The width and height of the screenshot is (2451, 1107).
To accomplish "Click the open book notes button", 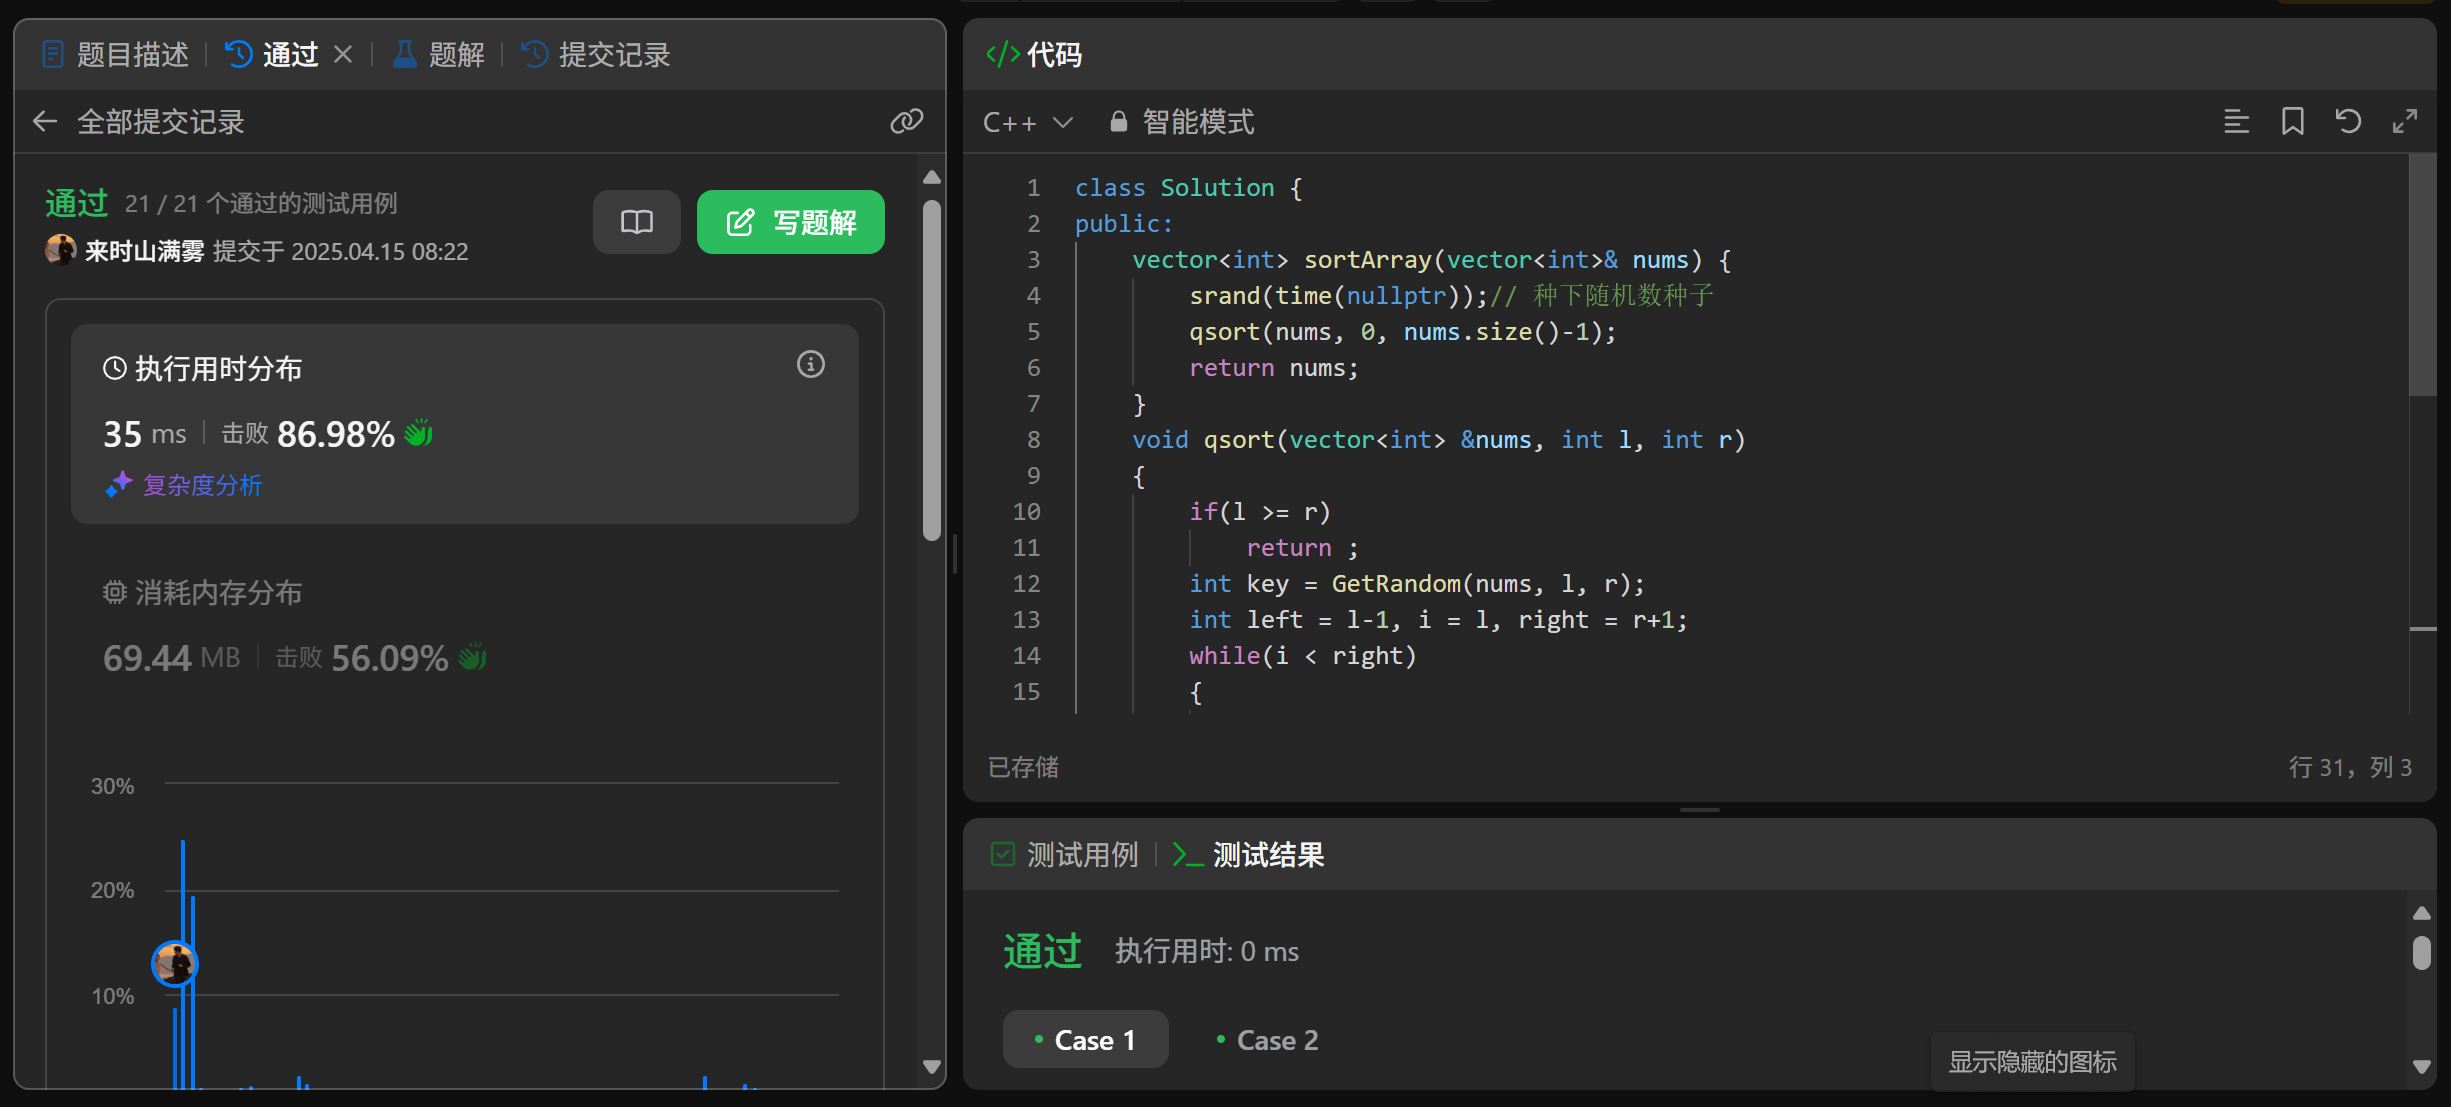I will tap(637, 222).
